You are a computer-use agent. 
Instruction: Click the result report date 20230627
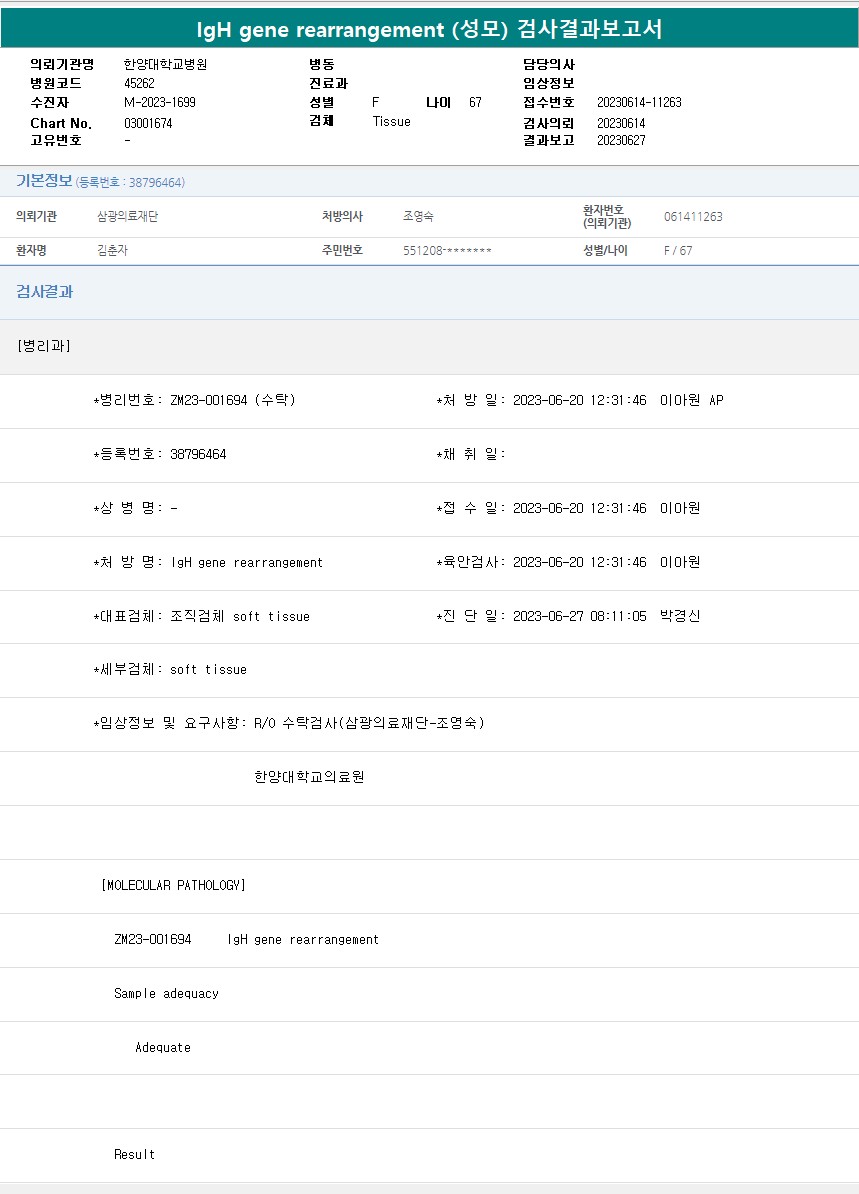click(620, 140)
